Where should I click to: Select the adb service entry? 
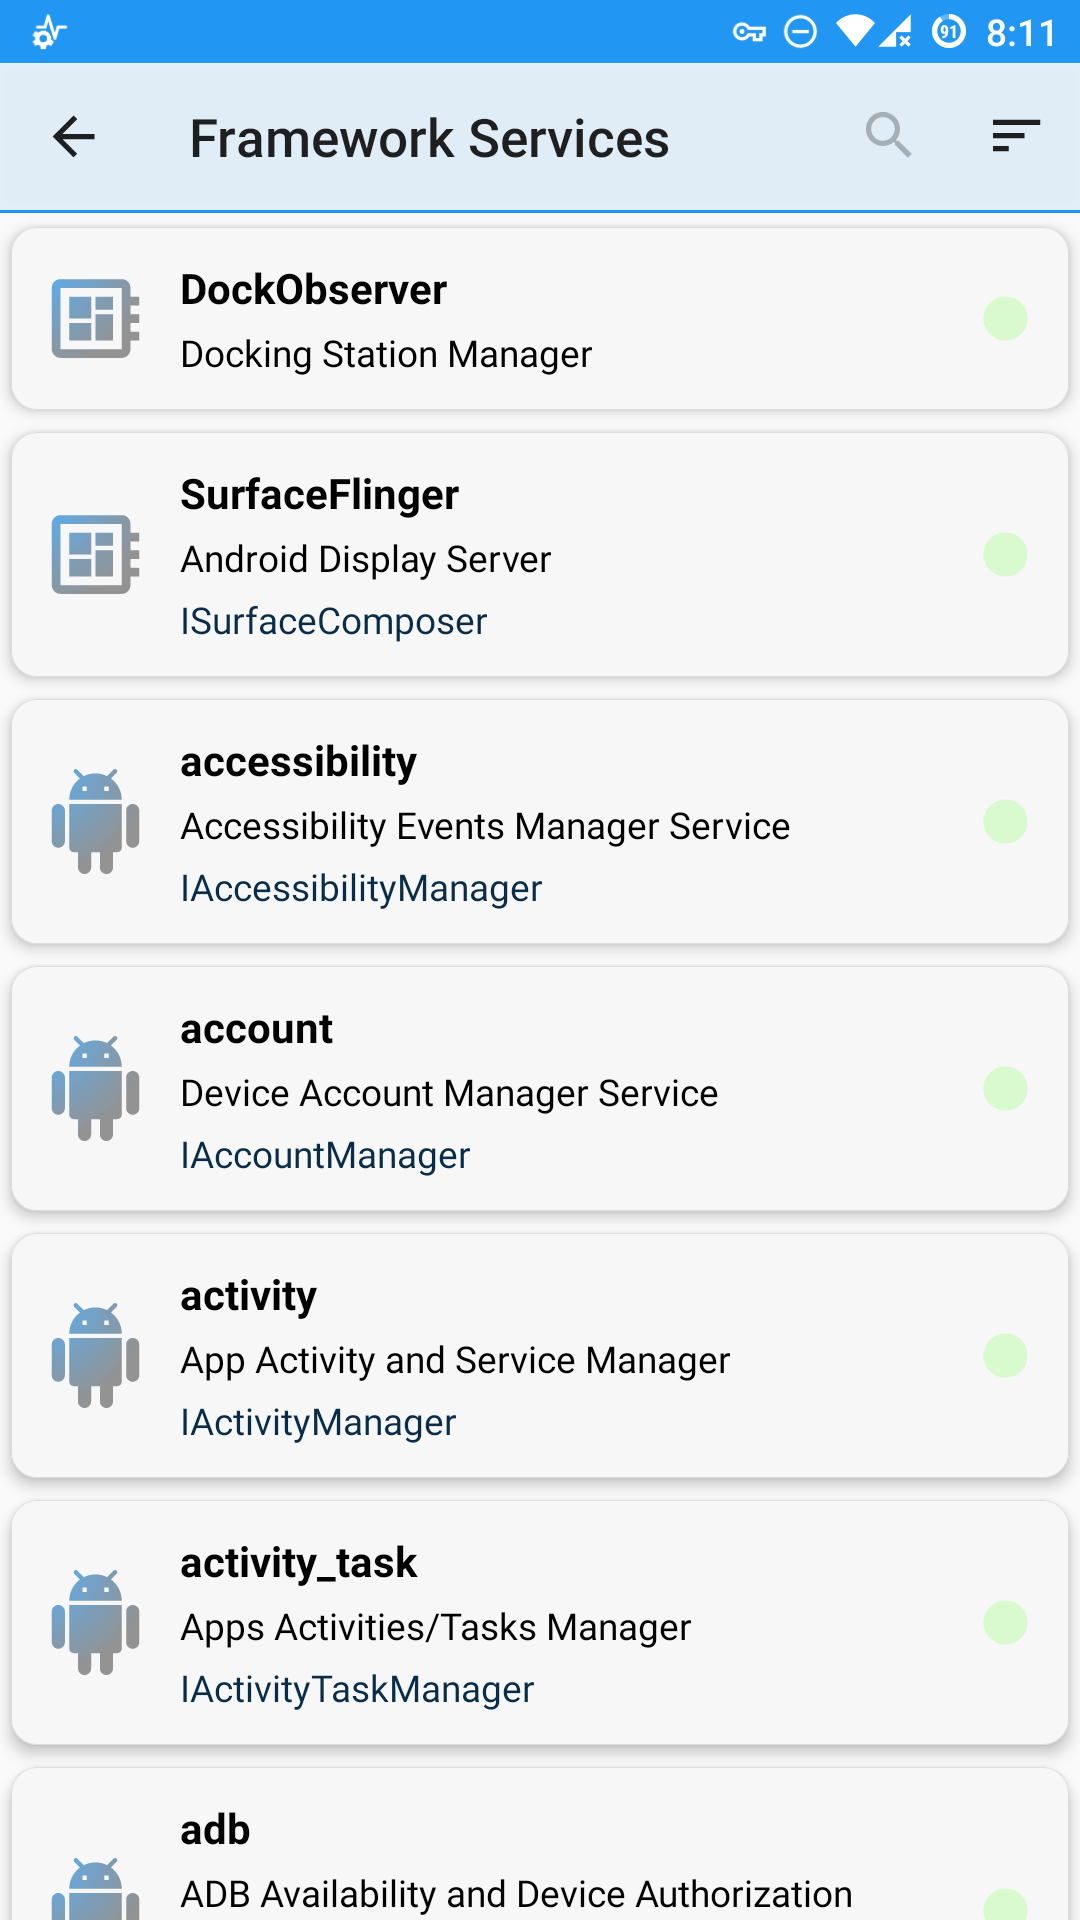(540, 1844)
